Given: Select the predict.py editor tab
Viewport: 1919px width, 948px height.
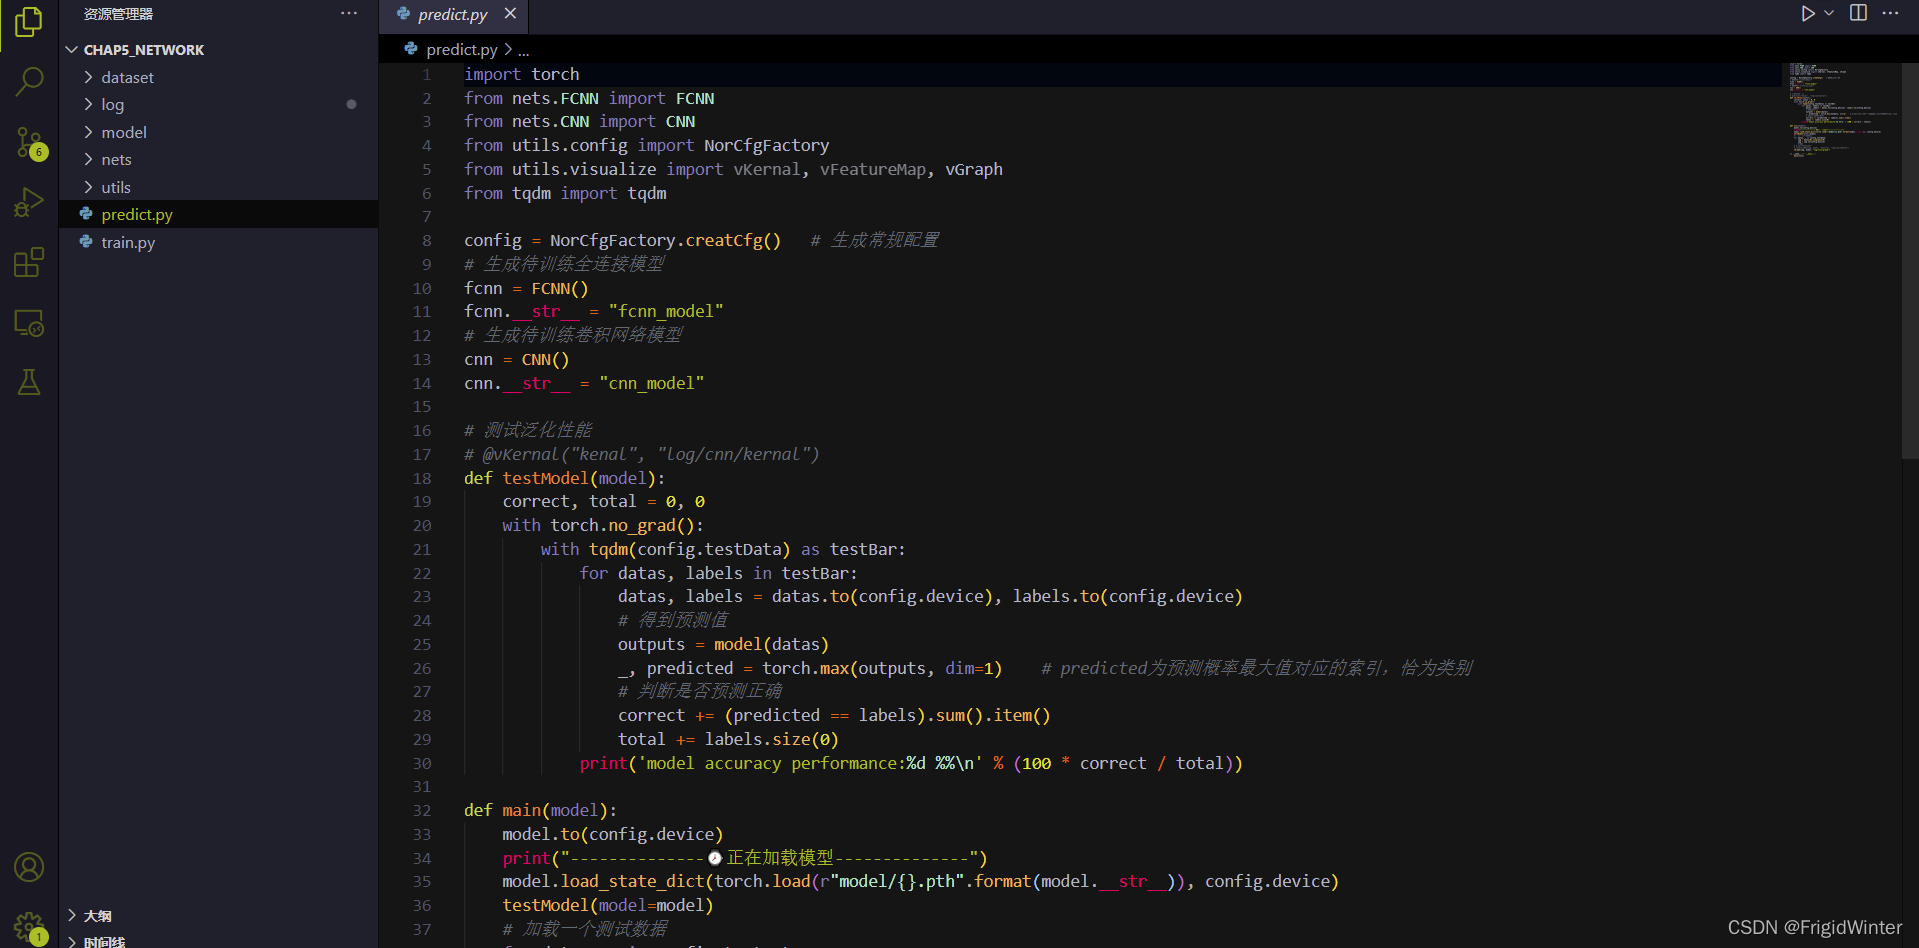Looking at the screenshot, I should [453, 14].
